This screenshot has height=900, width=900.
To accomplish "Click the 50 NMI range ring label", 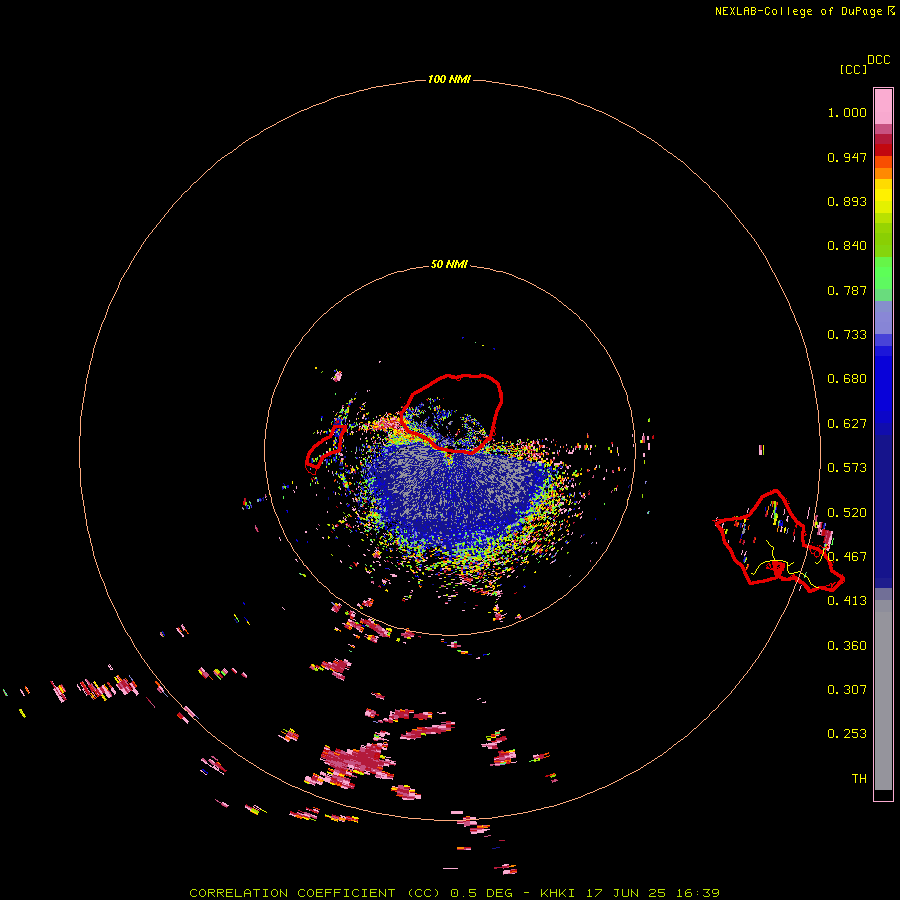I will coord(449,265).
